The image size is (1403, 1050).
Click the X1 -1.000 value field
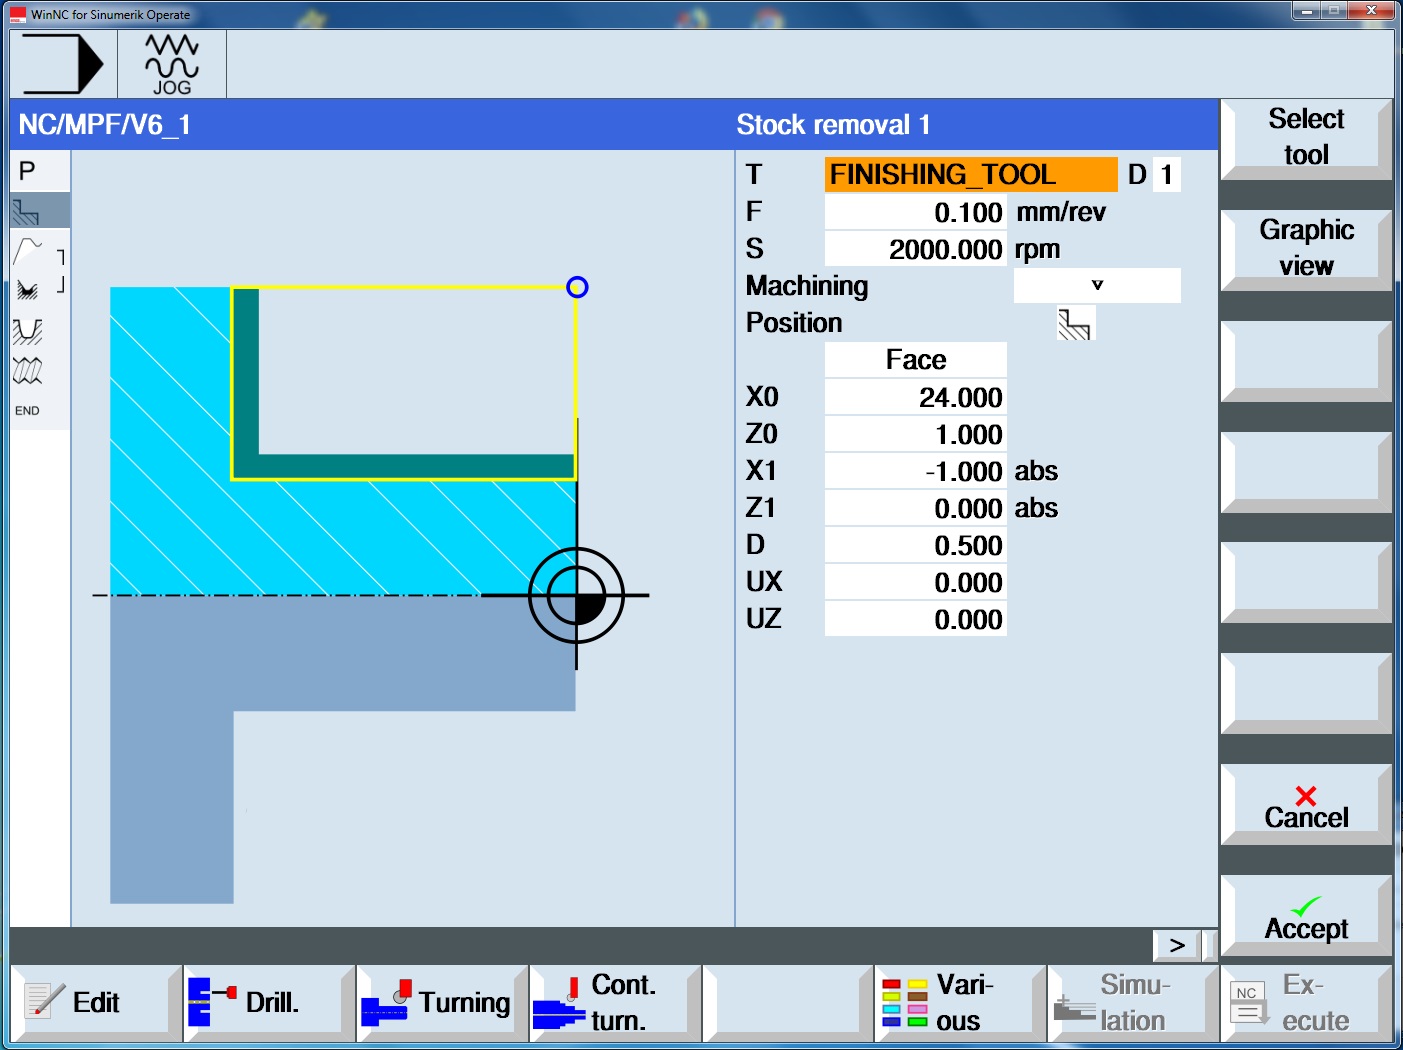click(x=915, y=471)
